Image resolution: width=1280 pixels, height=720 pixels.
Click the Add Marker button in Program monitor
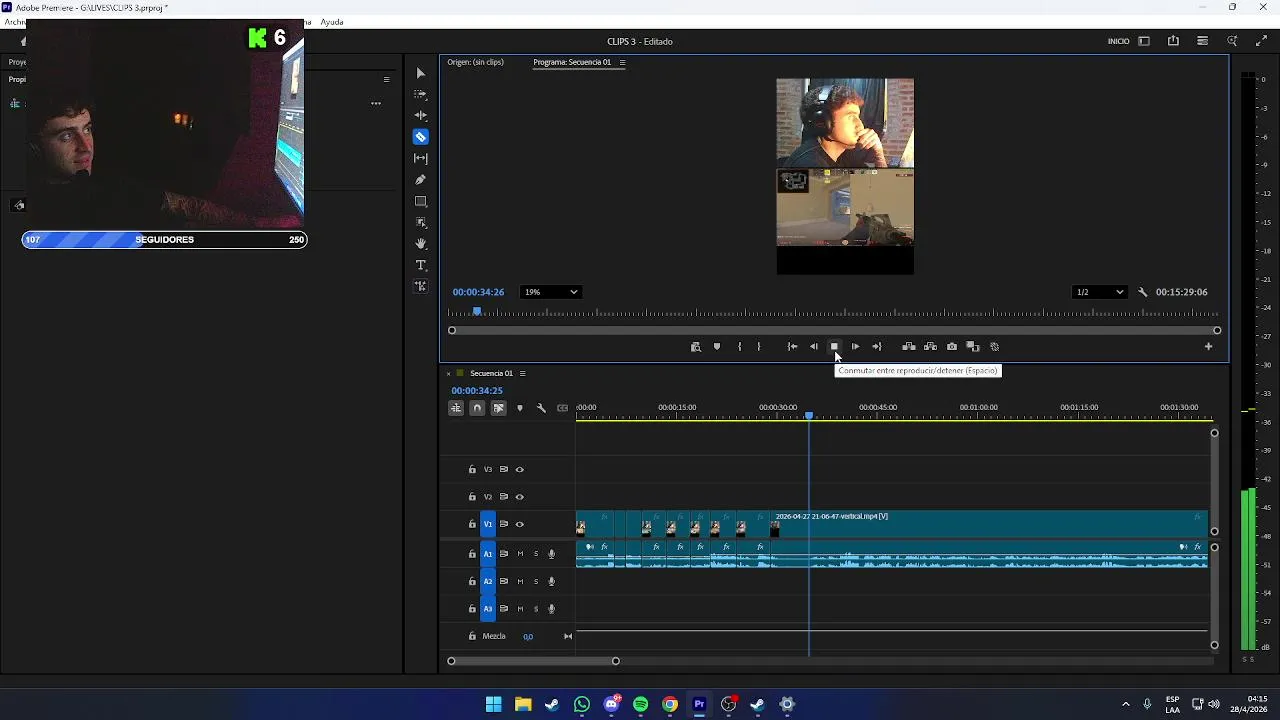pyautogui.click(x=717, y=347)
